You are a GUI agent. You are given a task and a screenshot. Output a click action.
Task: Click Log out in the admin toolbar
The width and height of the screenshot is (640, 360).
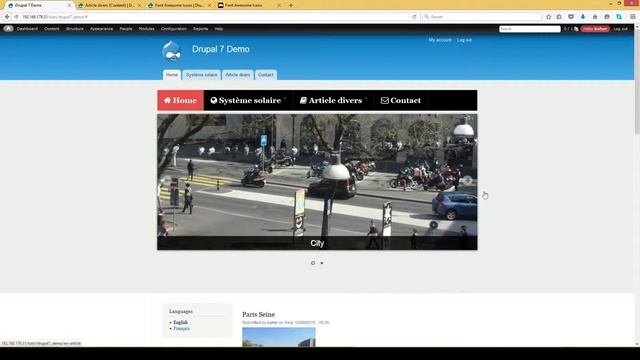point(620,29)
